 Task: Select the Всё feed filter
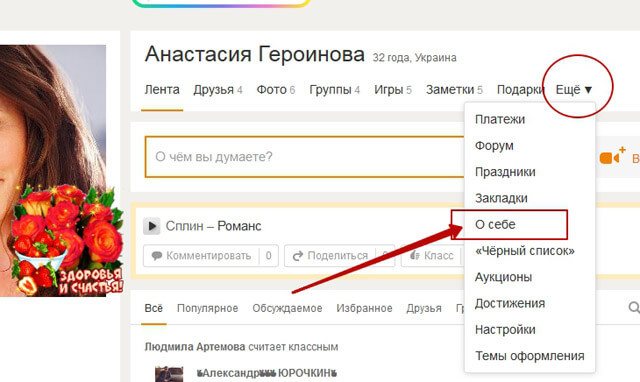153,308
